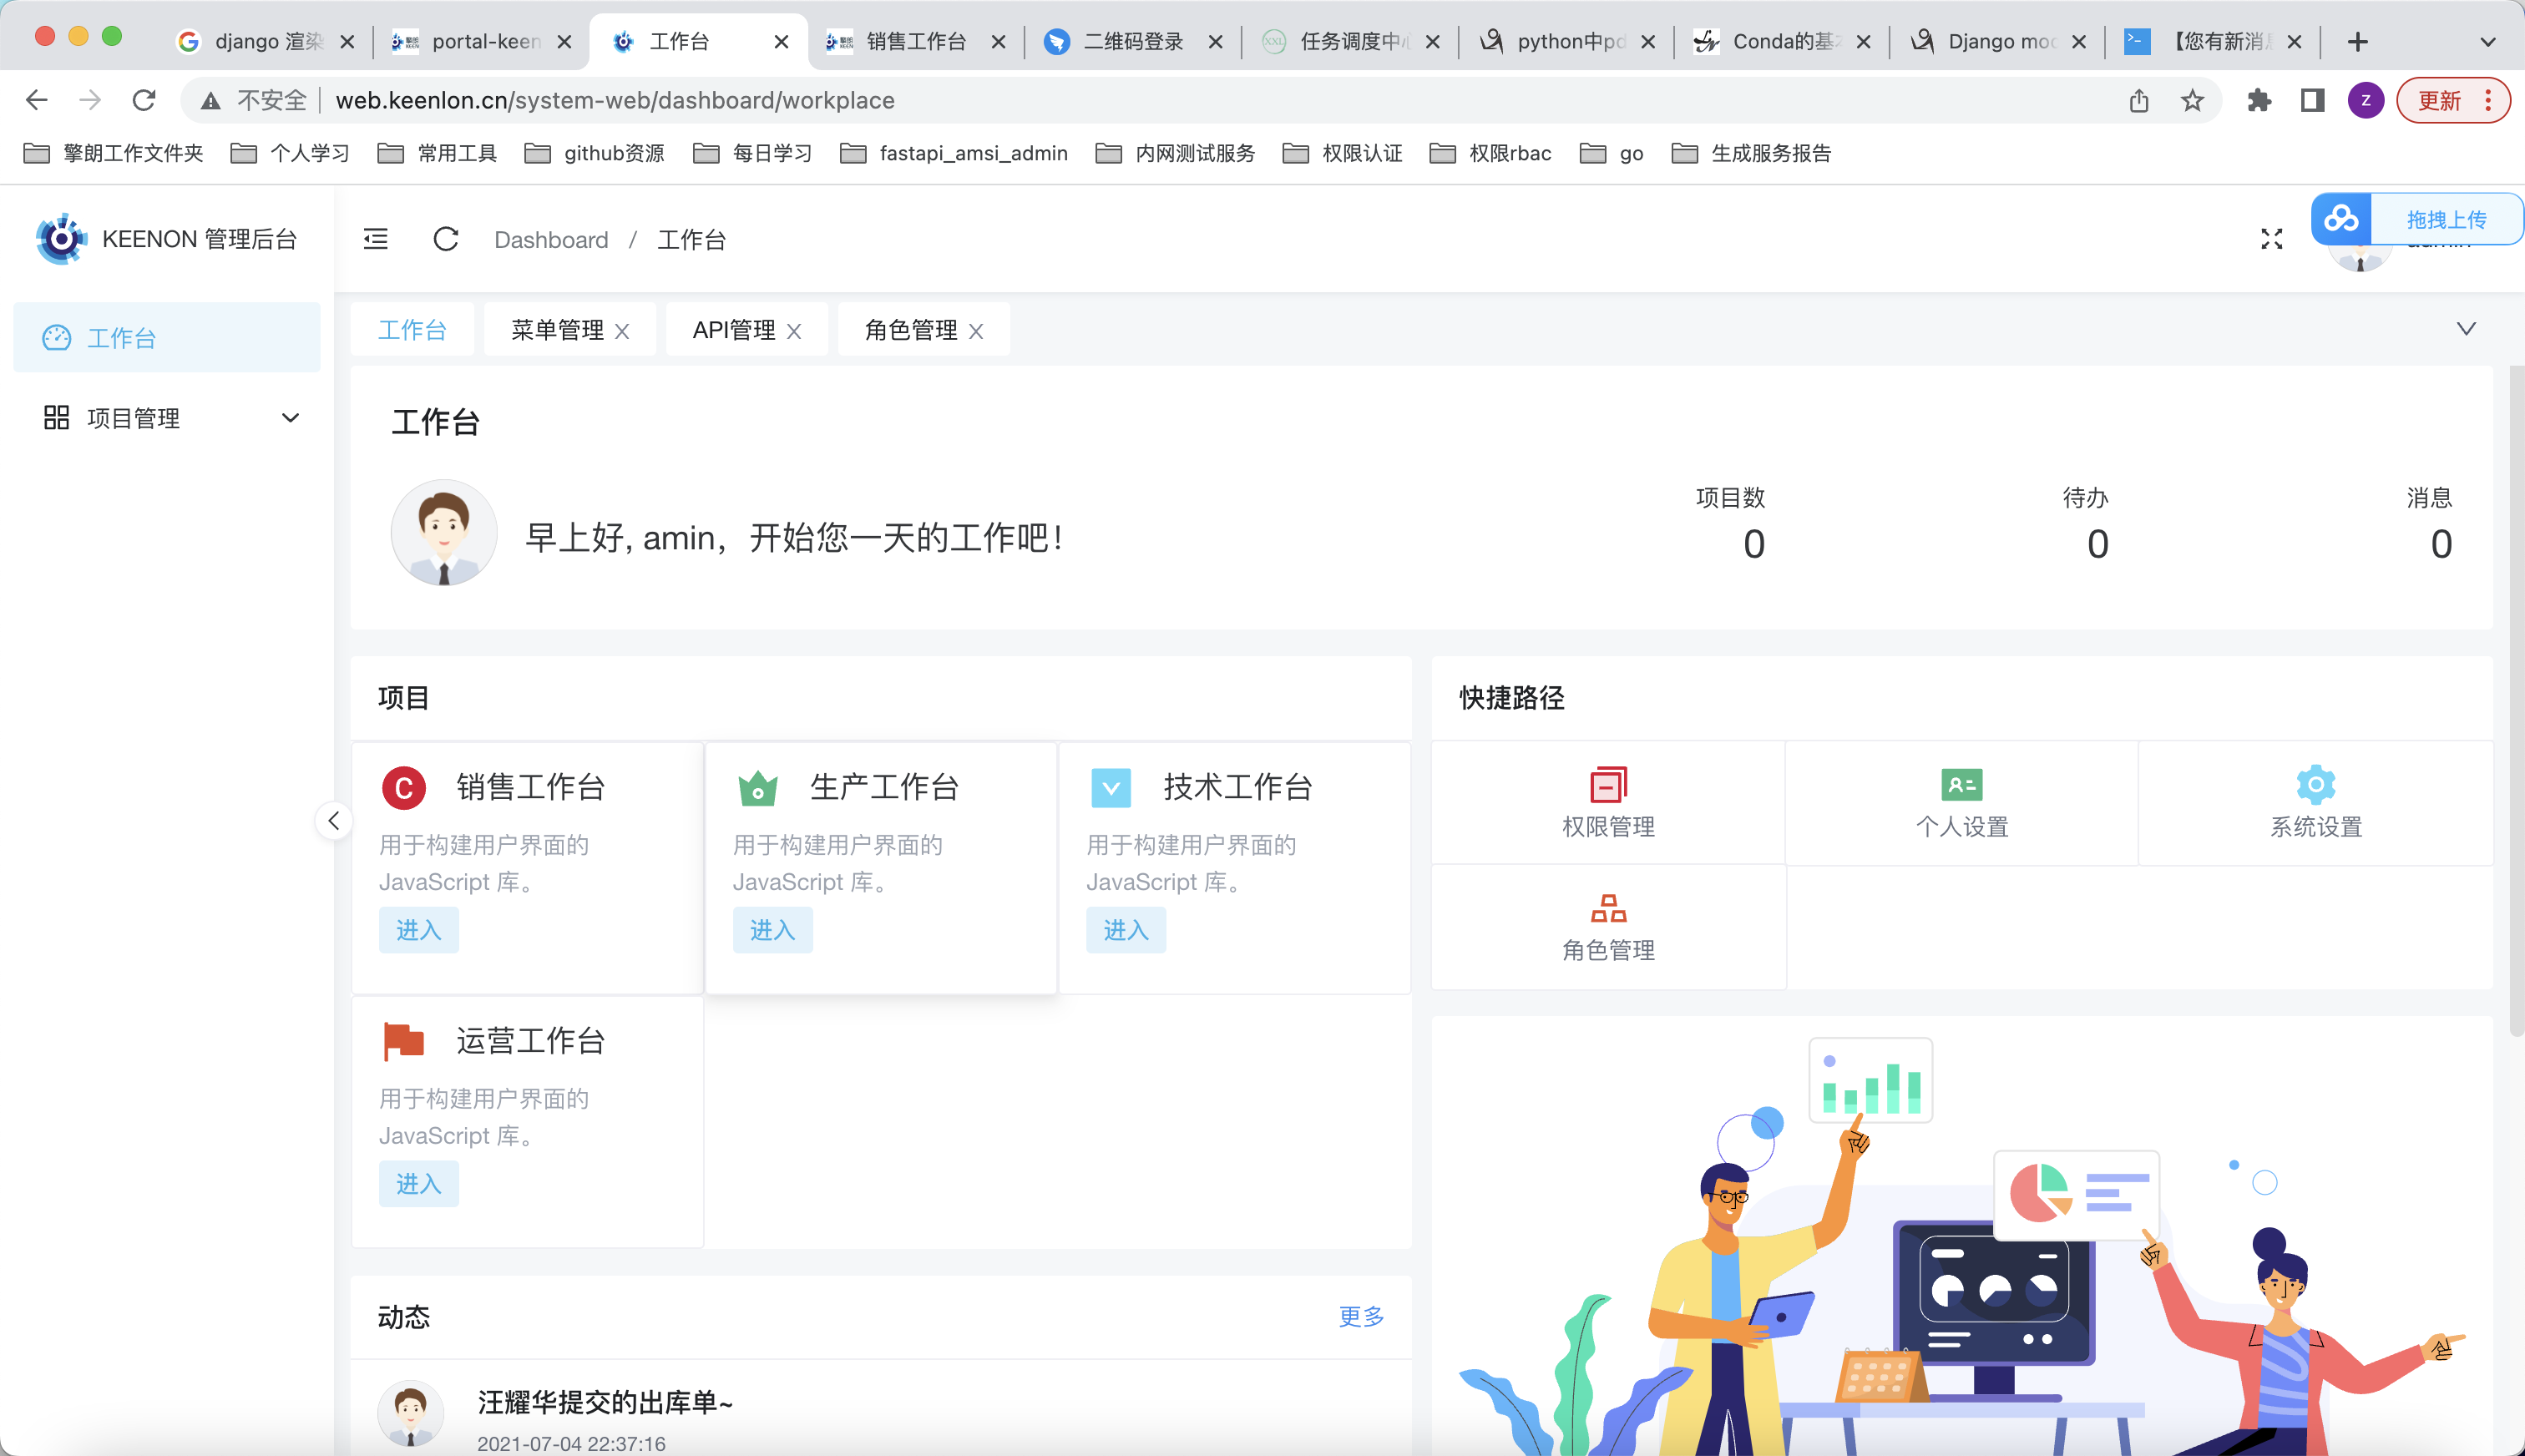Click 进入 under 销售工作台
This screenshot has width=2525, height=1456.
pyautogui.click(x=418, y=930)
